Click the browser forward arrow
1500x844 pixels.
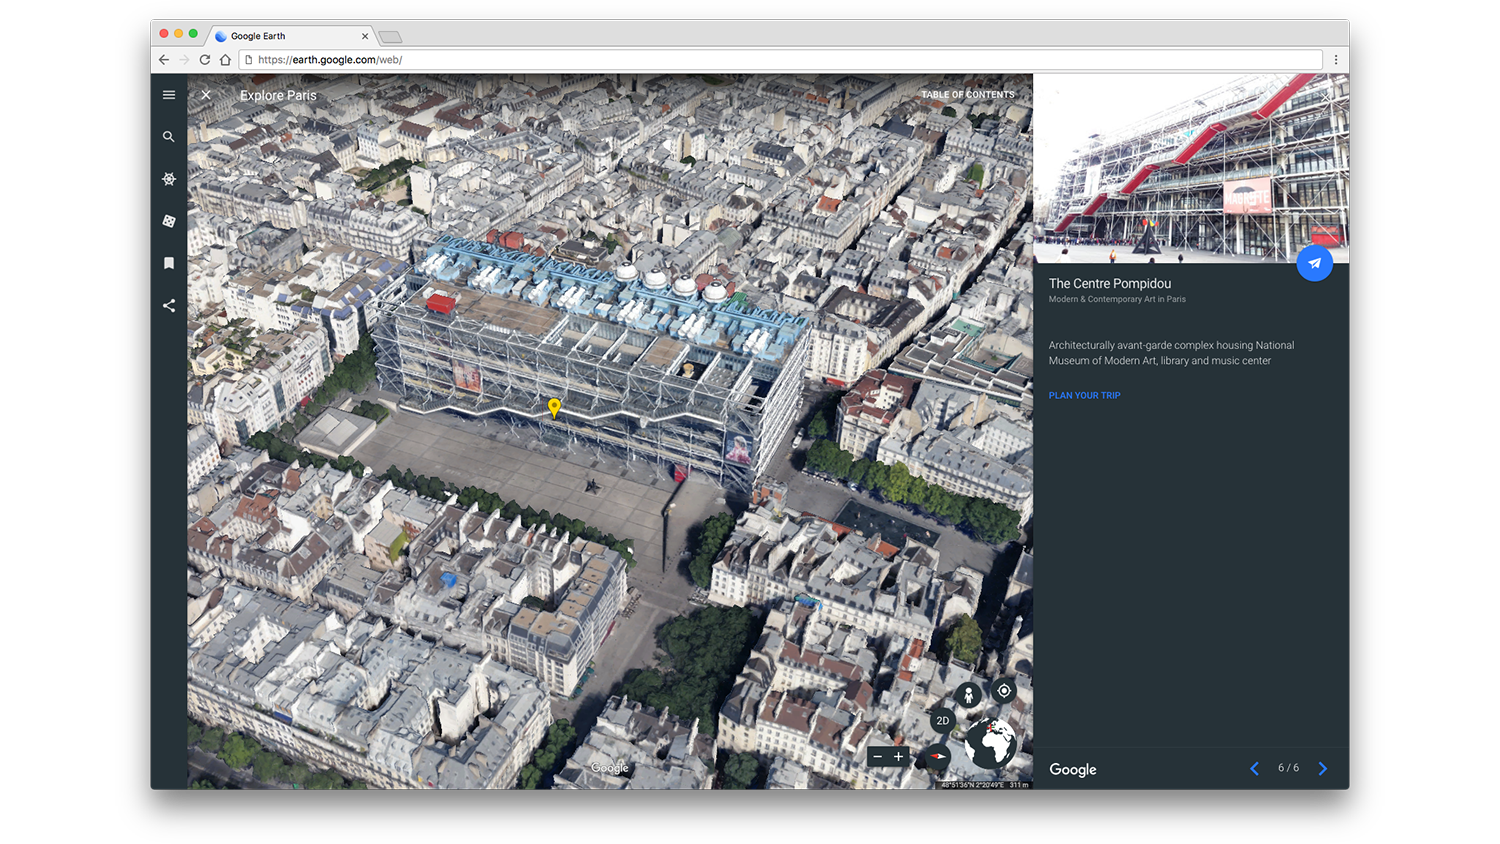coord(184,60)
